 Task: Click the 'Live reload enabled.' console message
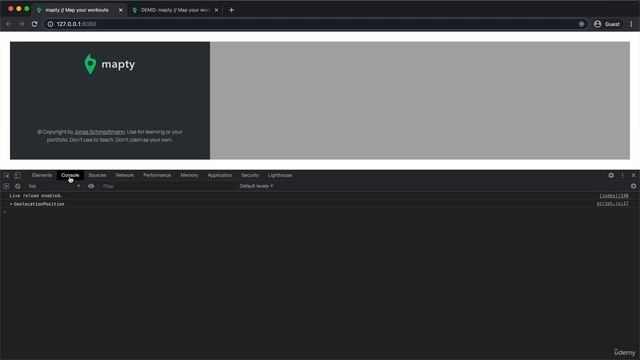click(36, 196)
